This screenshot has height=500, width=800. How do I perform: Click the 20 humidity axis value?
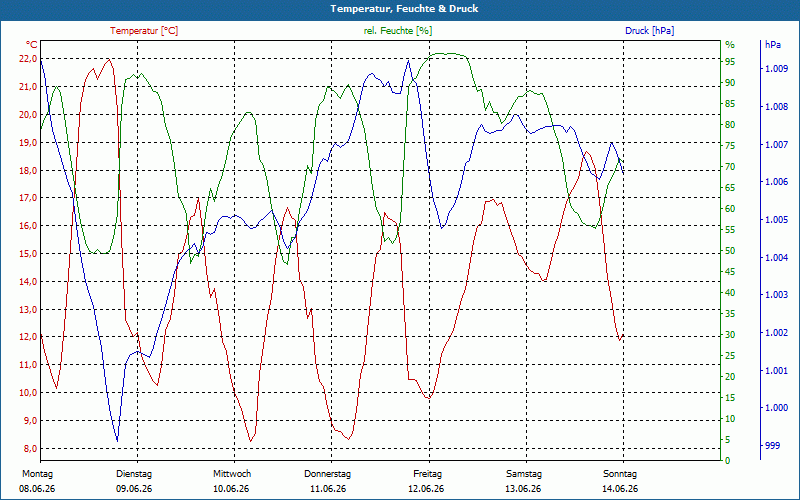point(731,377)
